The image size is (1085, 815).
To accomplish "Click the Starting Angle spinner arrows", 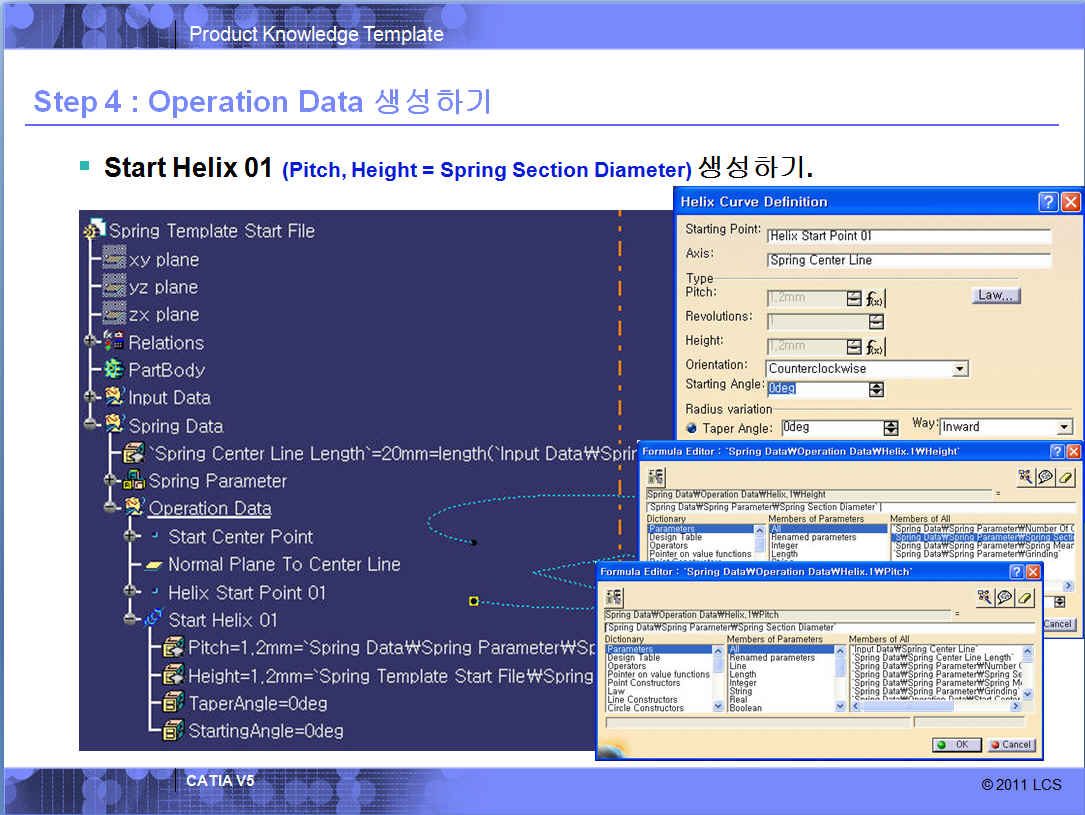I will (876, 388).
